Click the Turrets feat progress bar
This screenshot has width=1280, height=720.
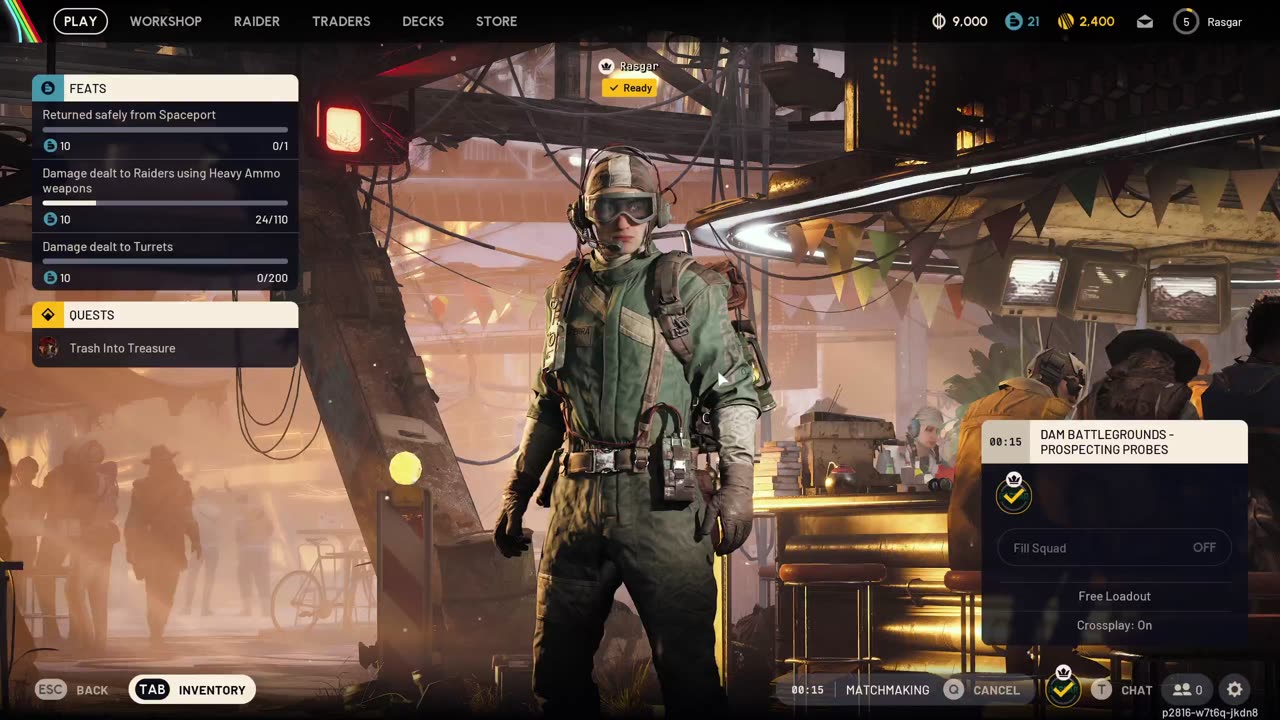(x=165, y=261)
